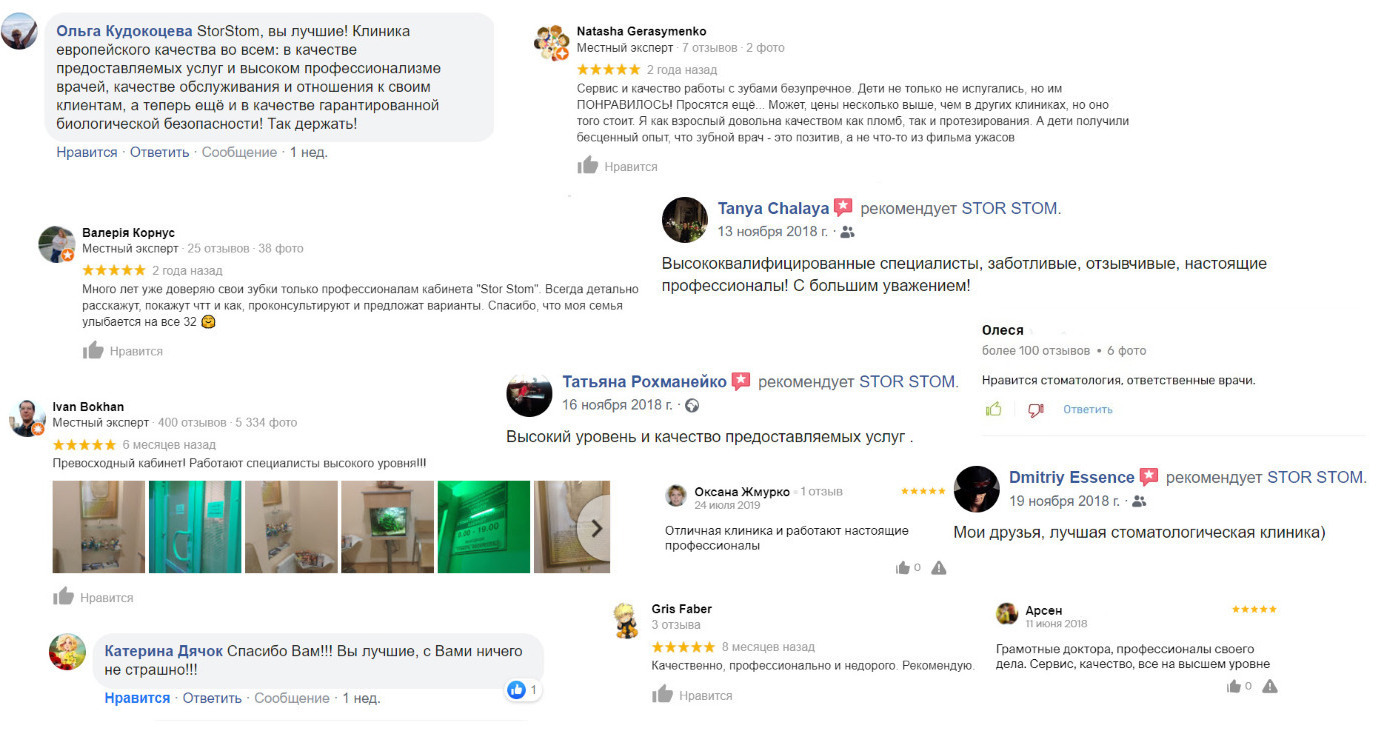Click Ответить link under Олеся's review
The height and width of the screenshot is (752, 1392).
pyautogui.click(x=1087, y=409)
